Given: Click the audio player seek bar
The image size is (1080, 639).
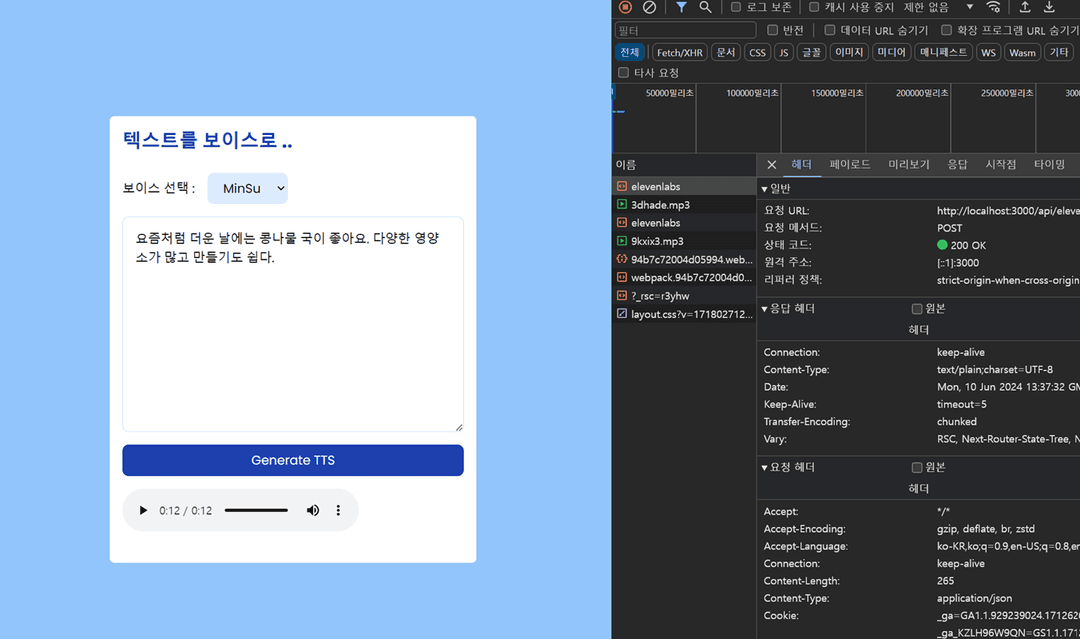Looking at the screenshot, I should pos(256,510).
